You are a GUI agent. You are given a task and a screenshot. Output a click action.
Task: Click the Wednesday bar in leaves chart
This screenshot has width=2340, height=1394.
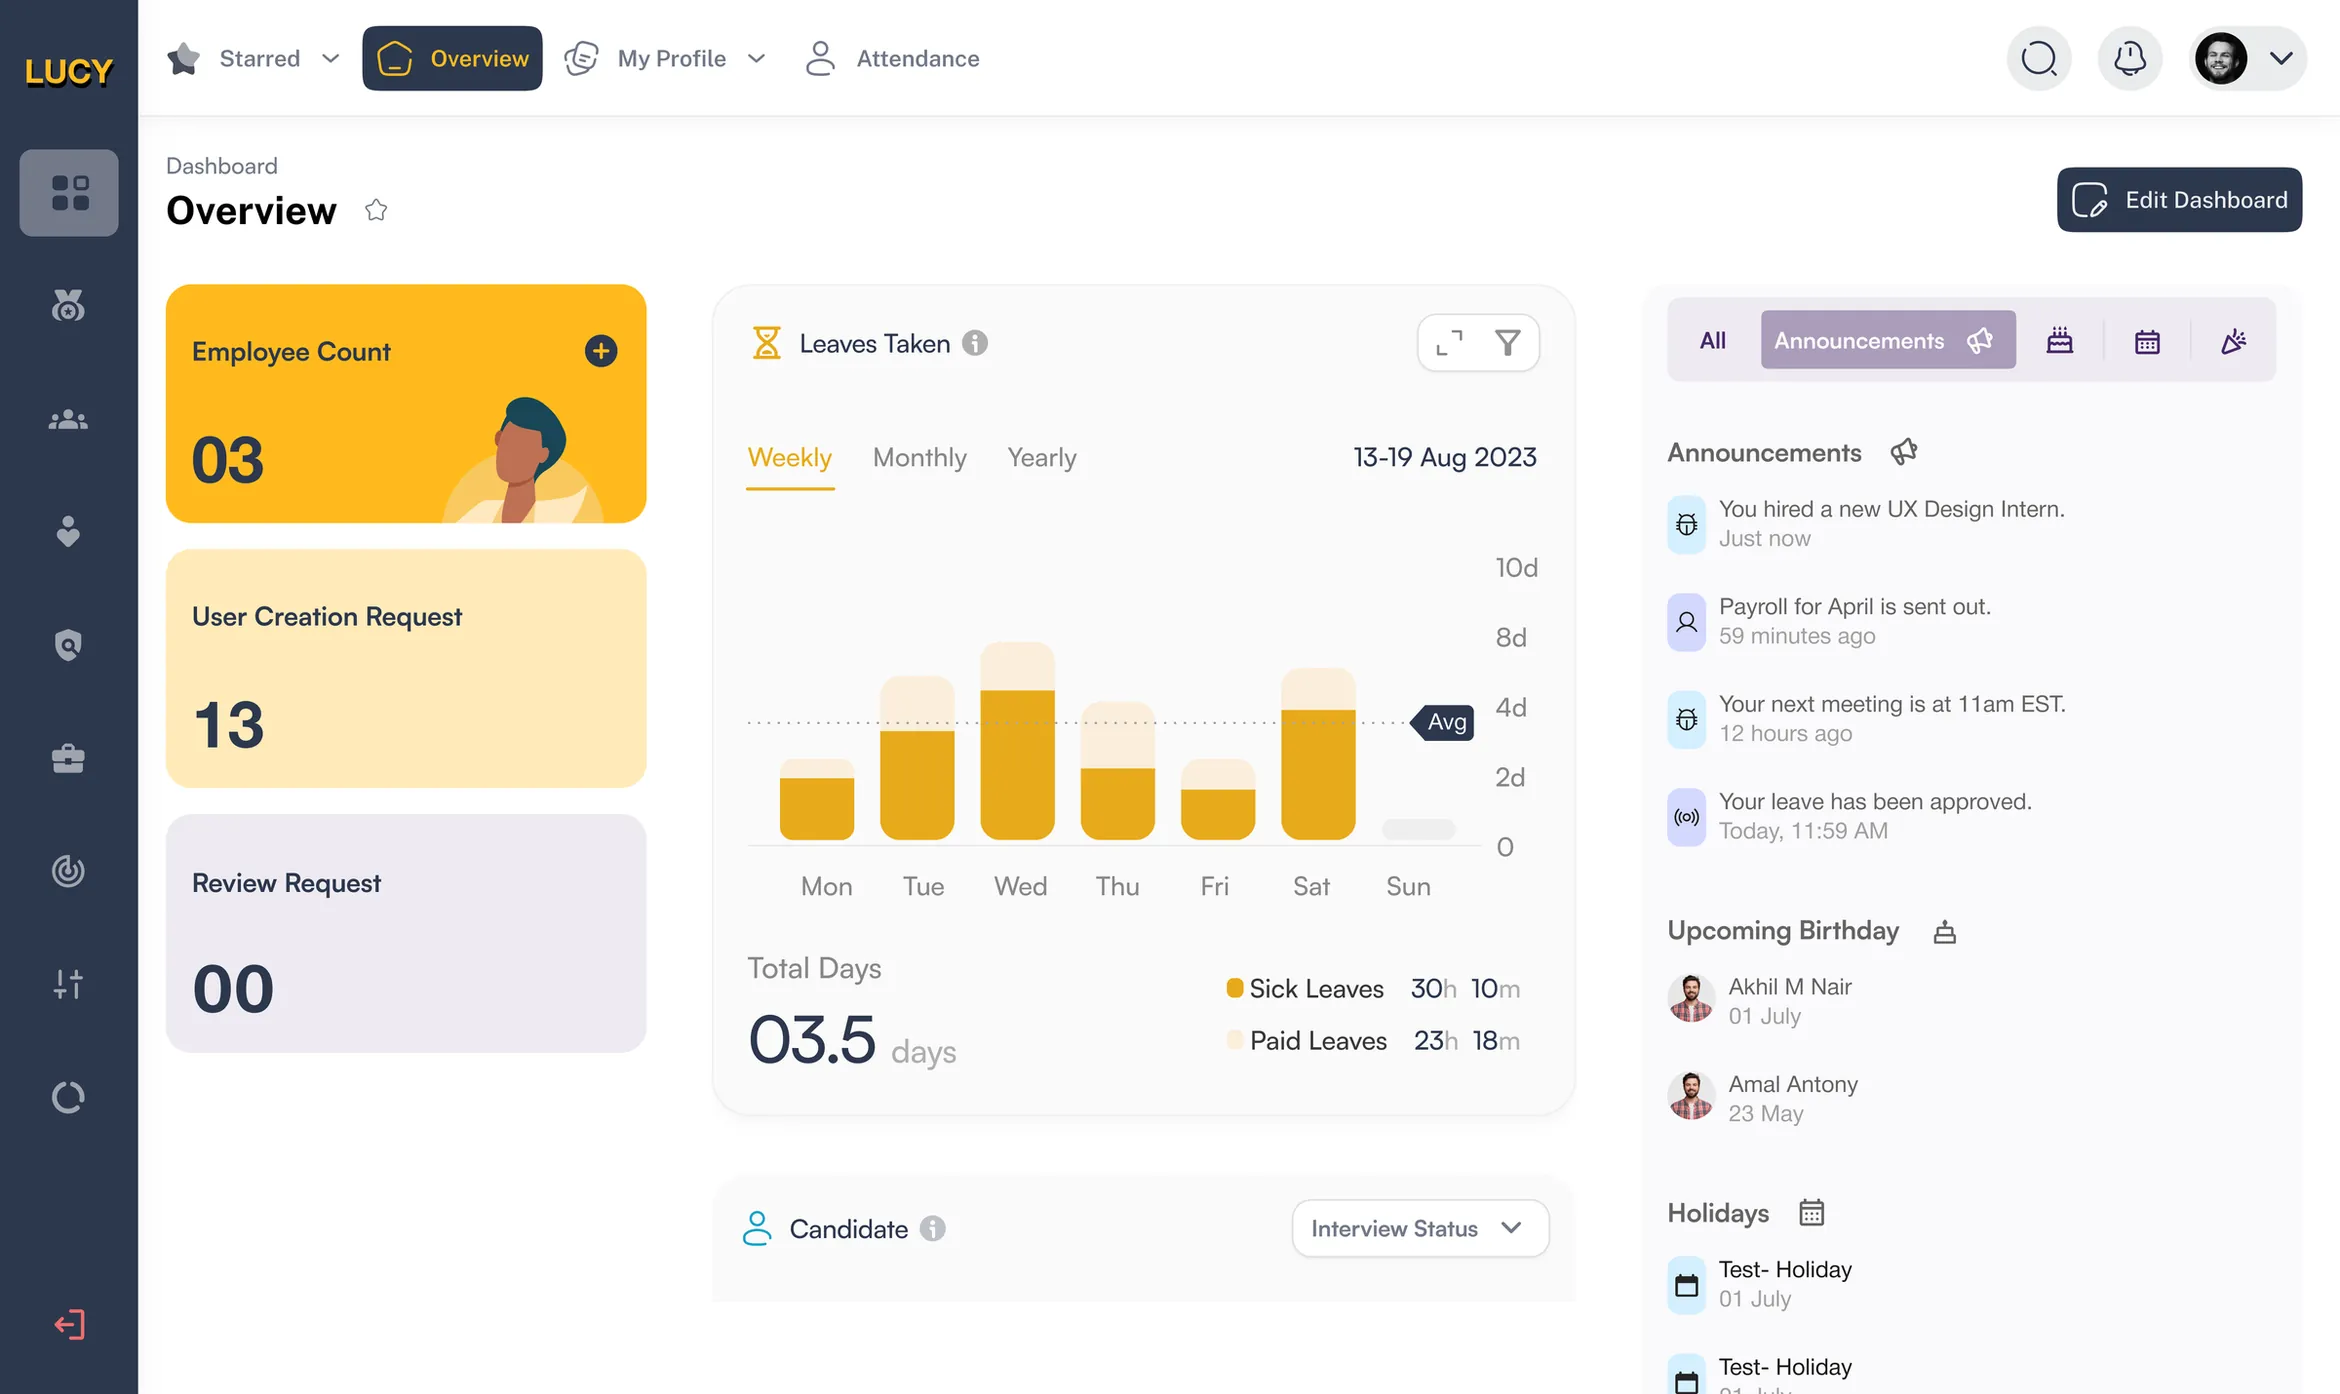(x=1017, y=741)
